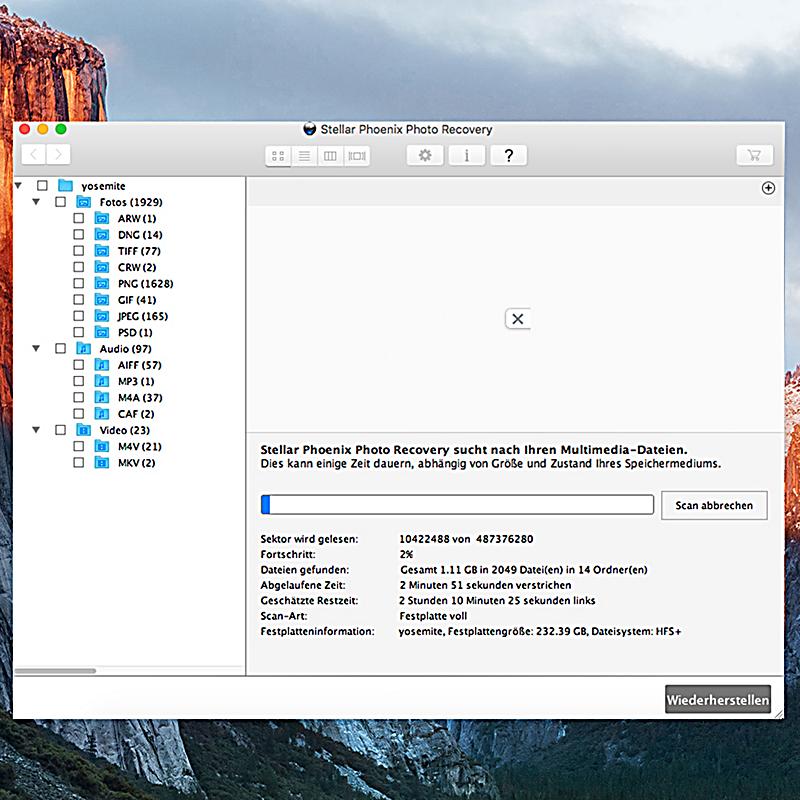800x800 pixels.
Task: Click the AIFF folder icon
Action: click(102, 365)
